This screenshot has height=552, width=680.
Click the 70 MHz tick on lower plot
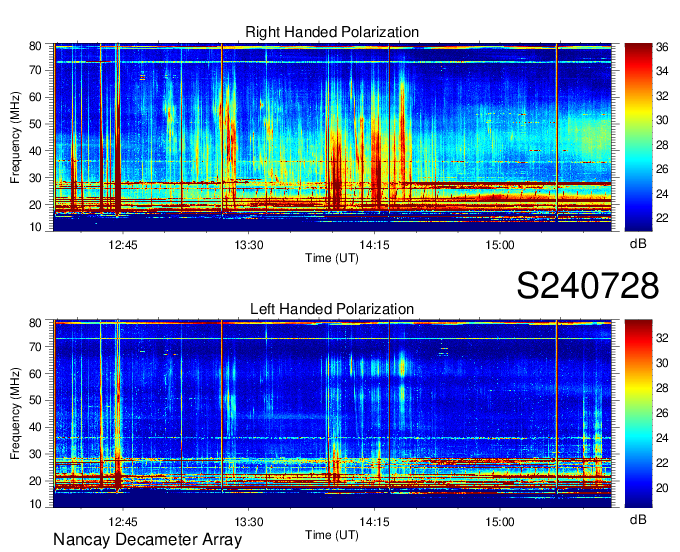tap(35, 347)
